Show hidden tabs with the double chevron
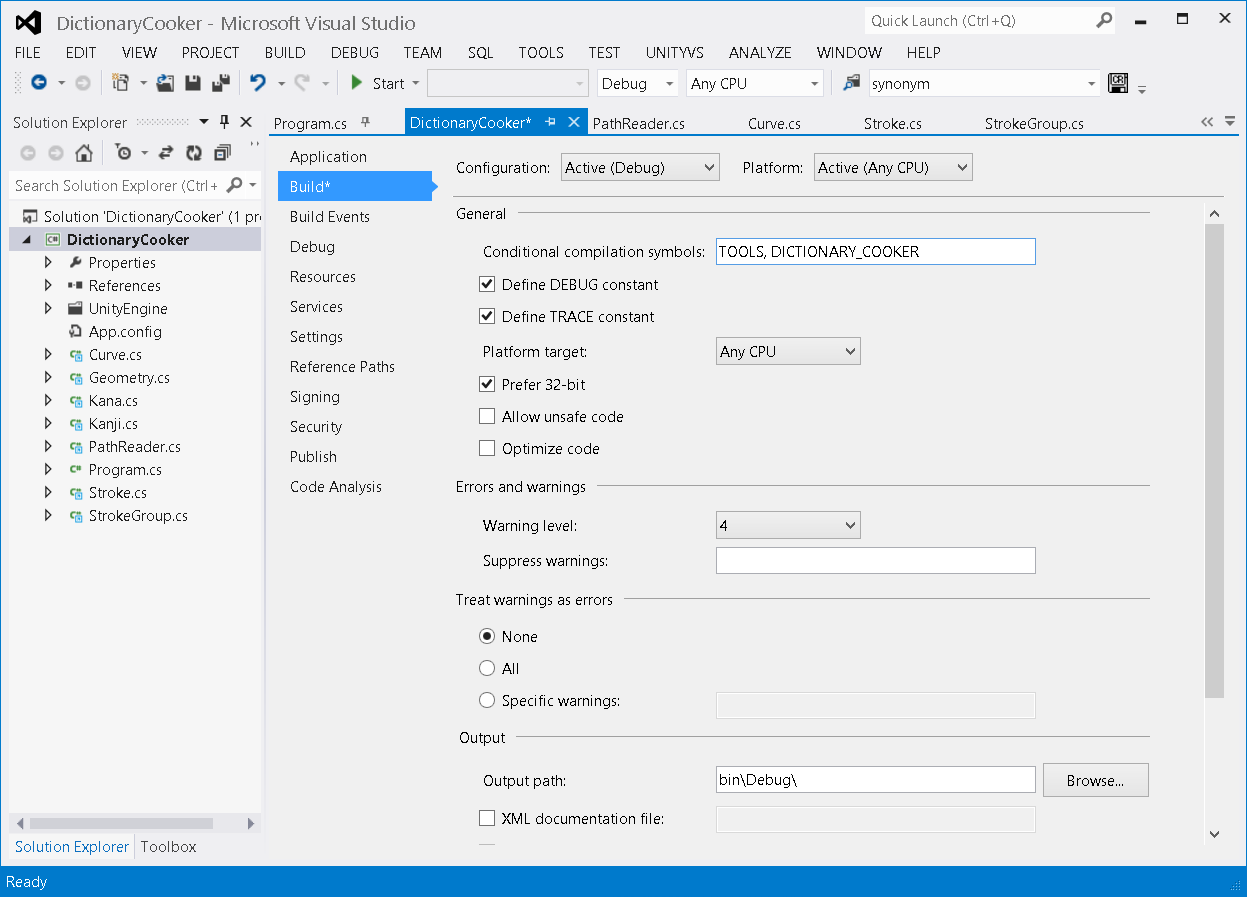The image size is (1247, 897). [1207, 122]
